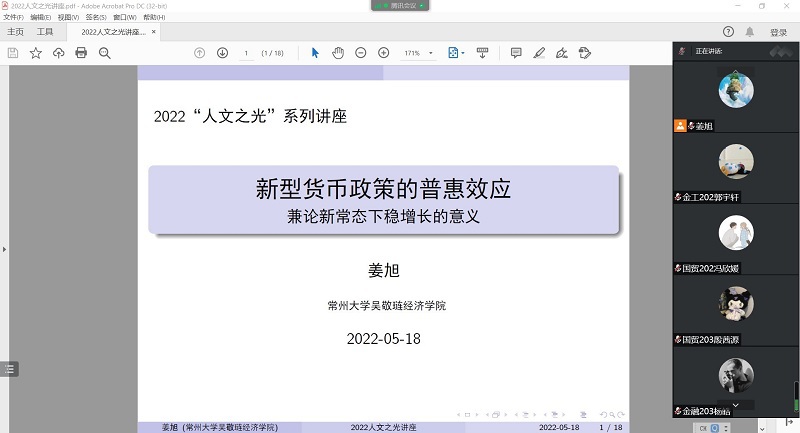
Task: Click the 登录 sign-in button
Action: point(778,32)
